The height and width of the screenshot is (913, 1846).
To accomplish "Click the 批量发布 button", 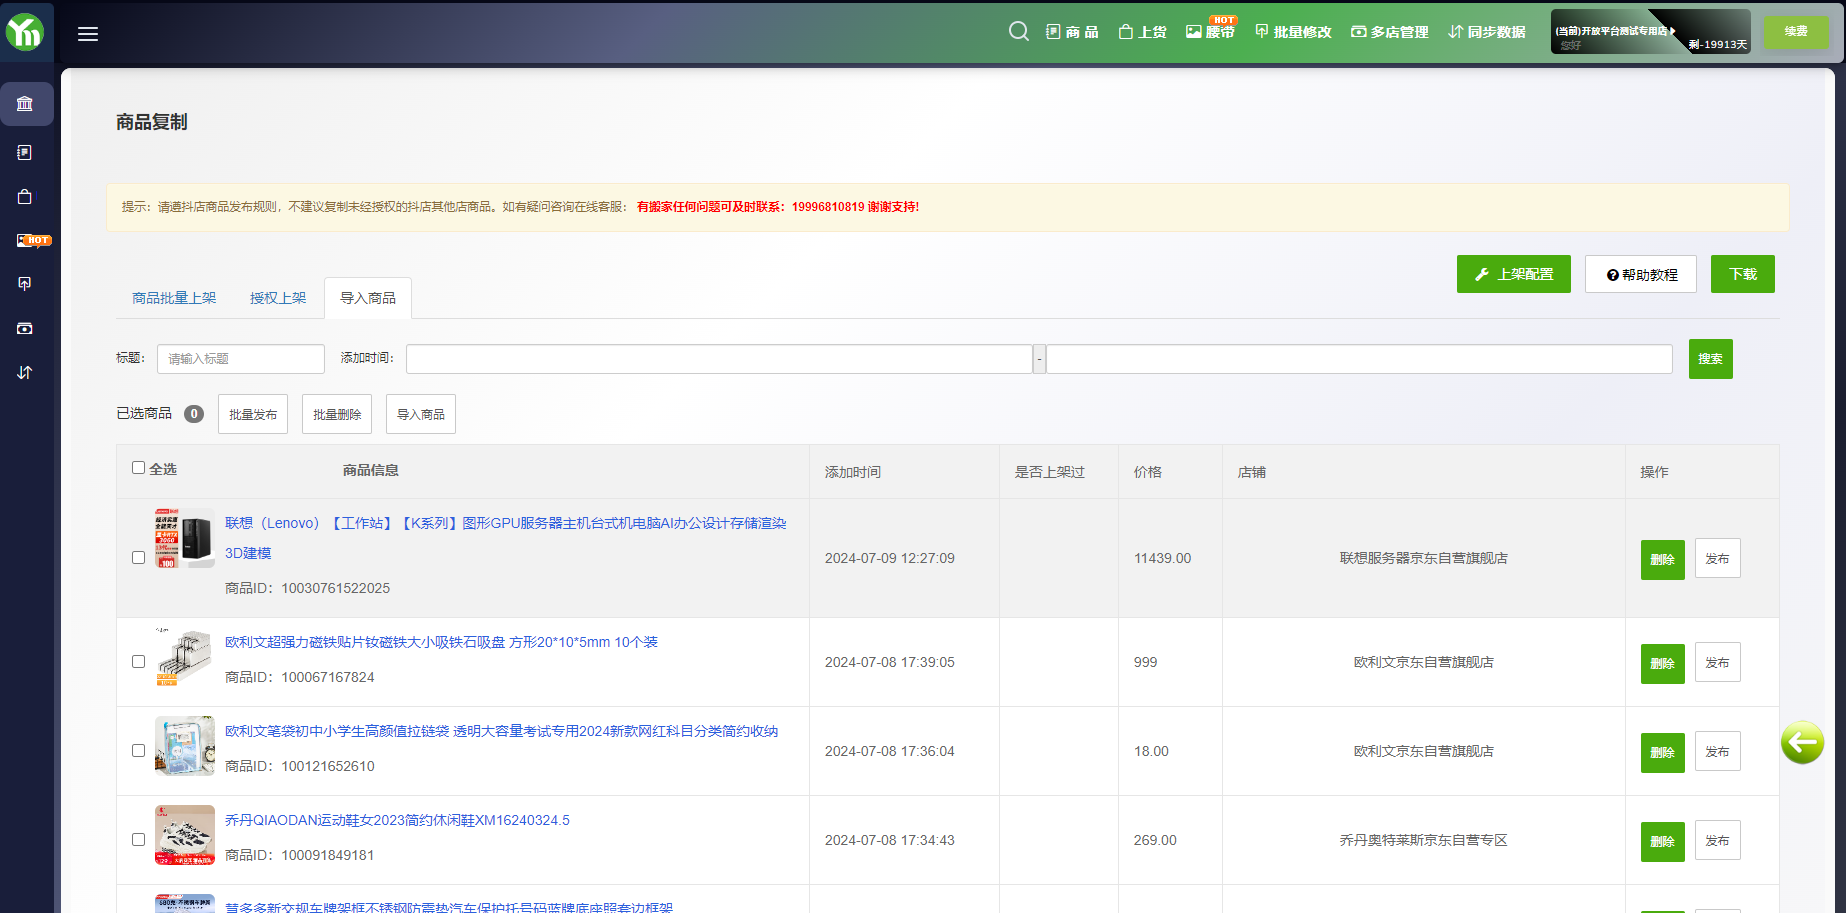I will [253, 414].
